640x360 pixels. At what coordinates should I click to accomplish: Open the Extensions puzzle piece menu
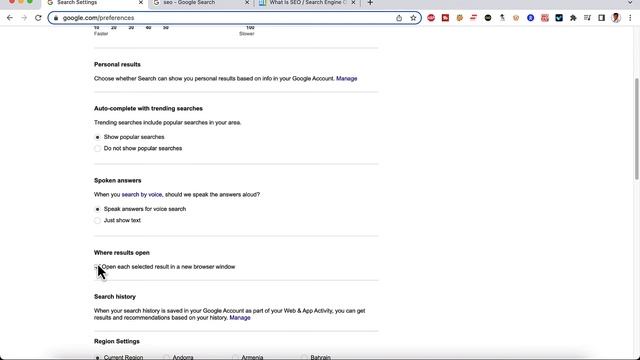pyautogui.click(x=573, y=18)
